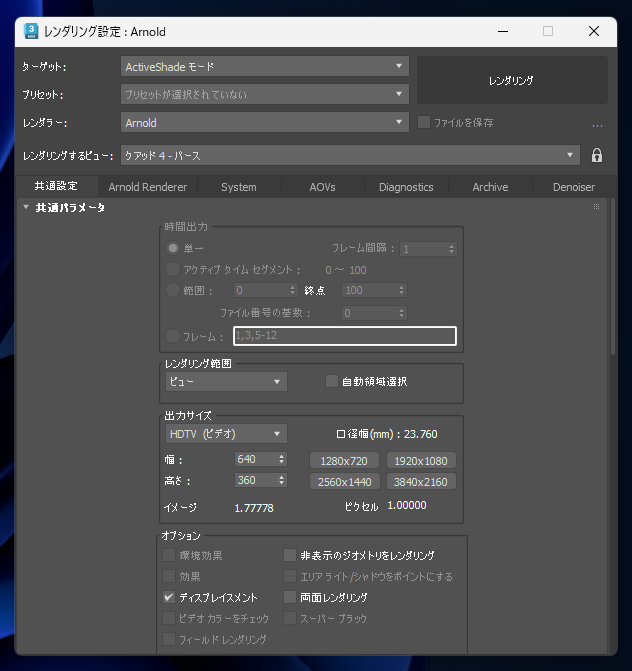Close the レンダリング設定 window

click(x=593, y=31)
